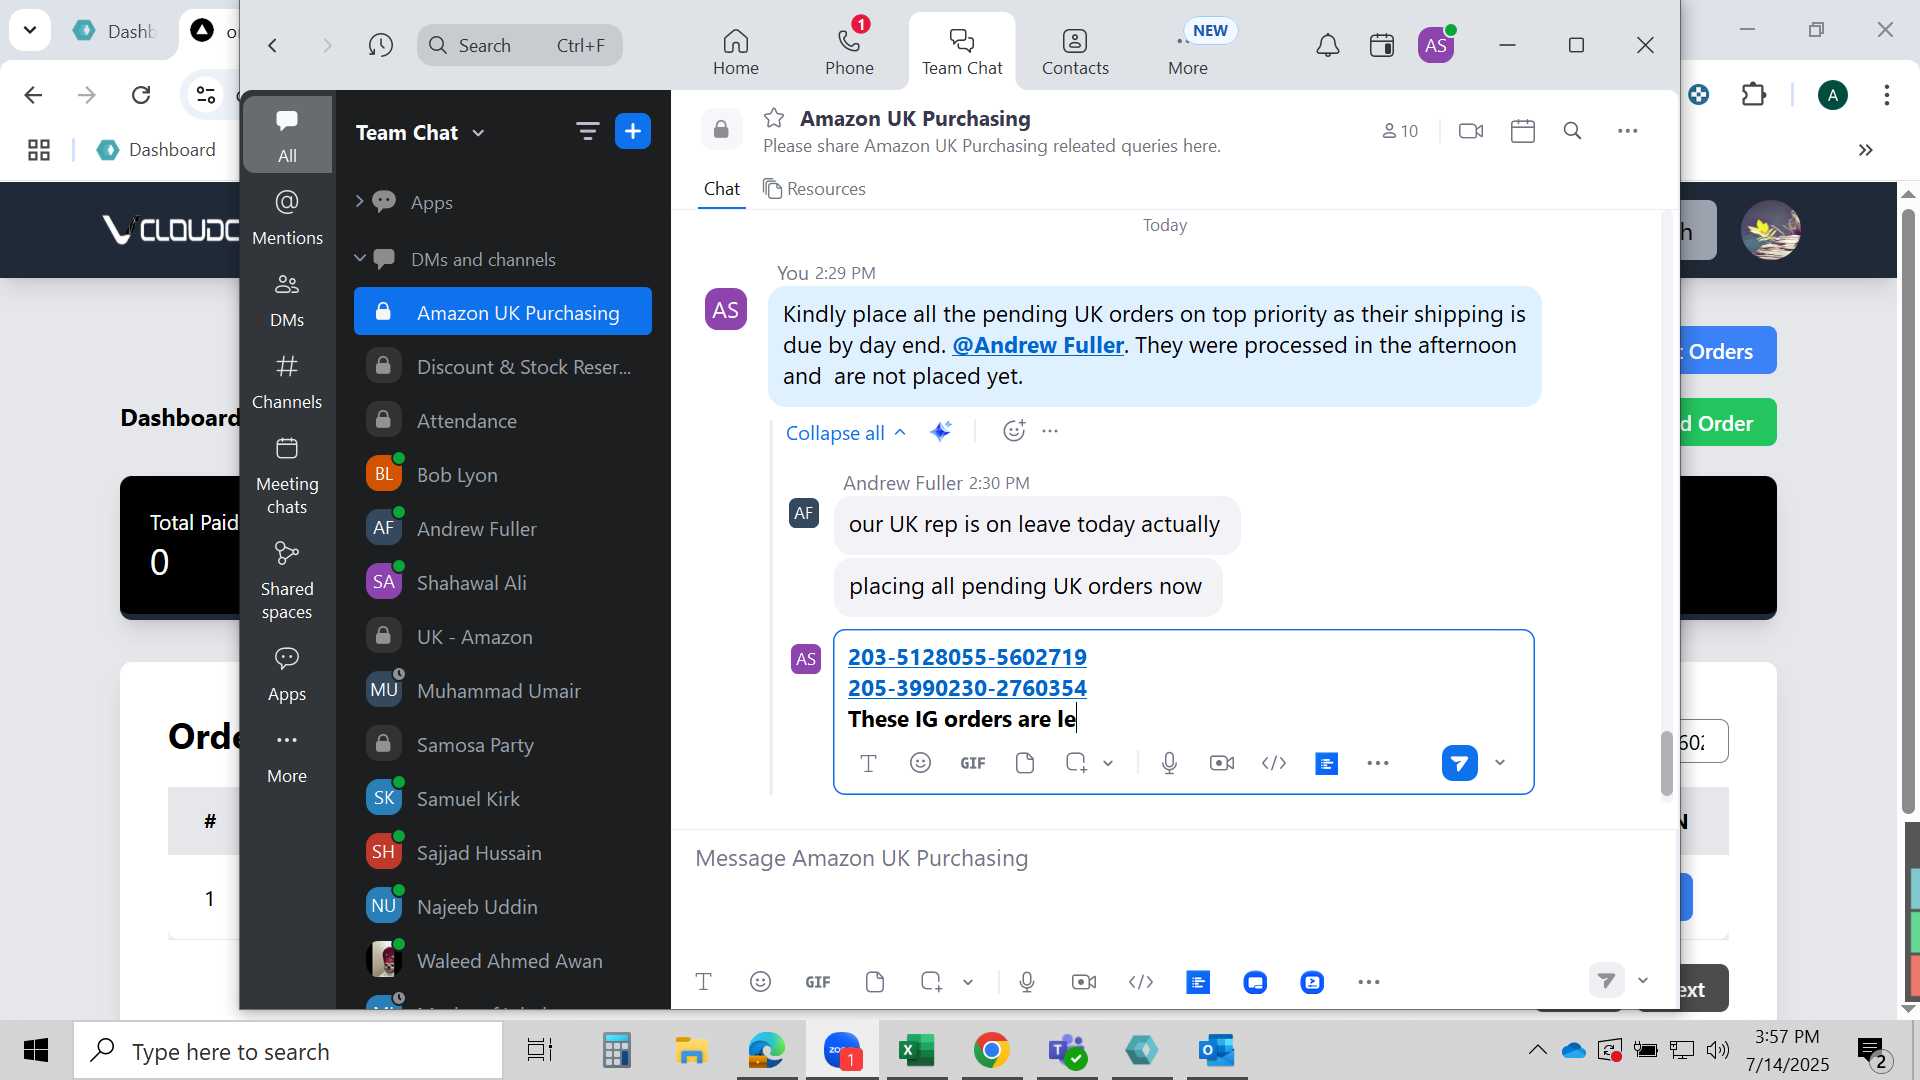The width and height of the screenshot is (1920, 1080).
Task: Open the Home tab in Zoom
Action: [x=735, y=52]
